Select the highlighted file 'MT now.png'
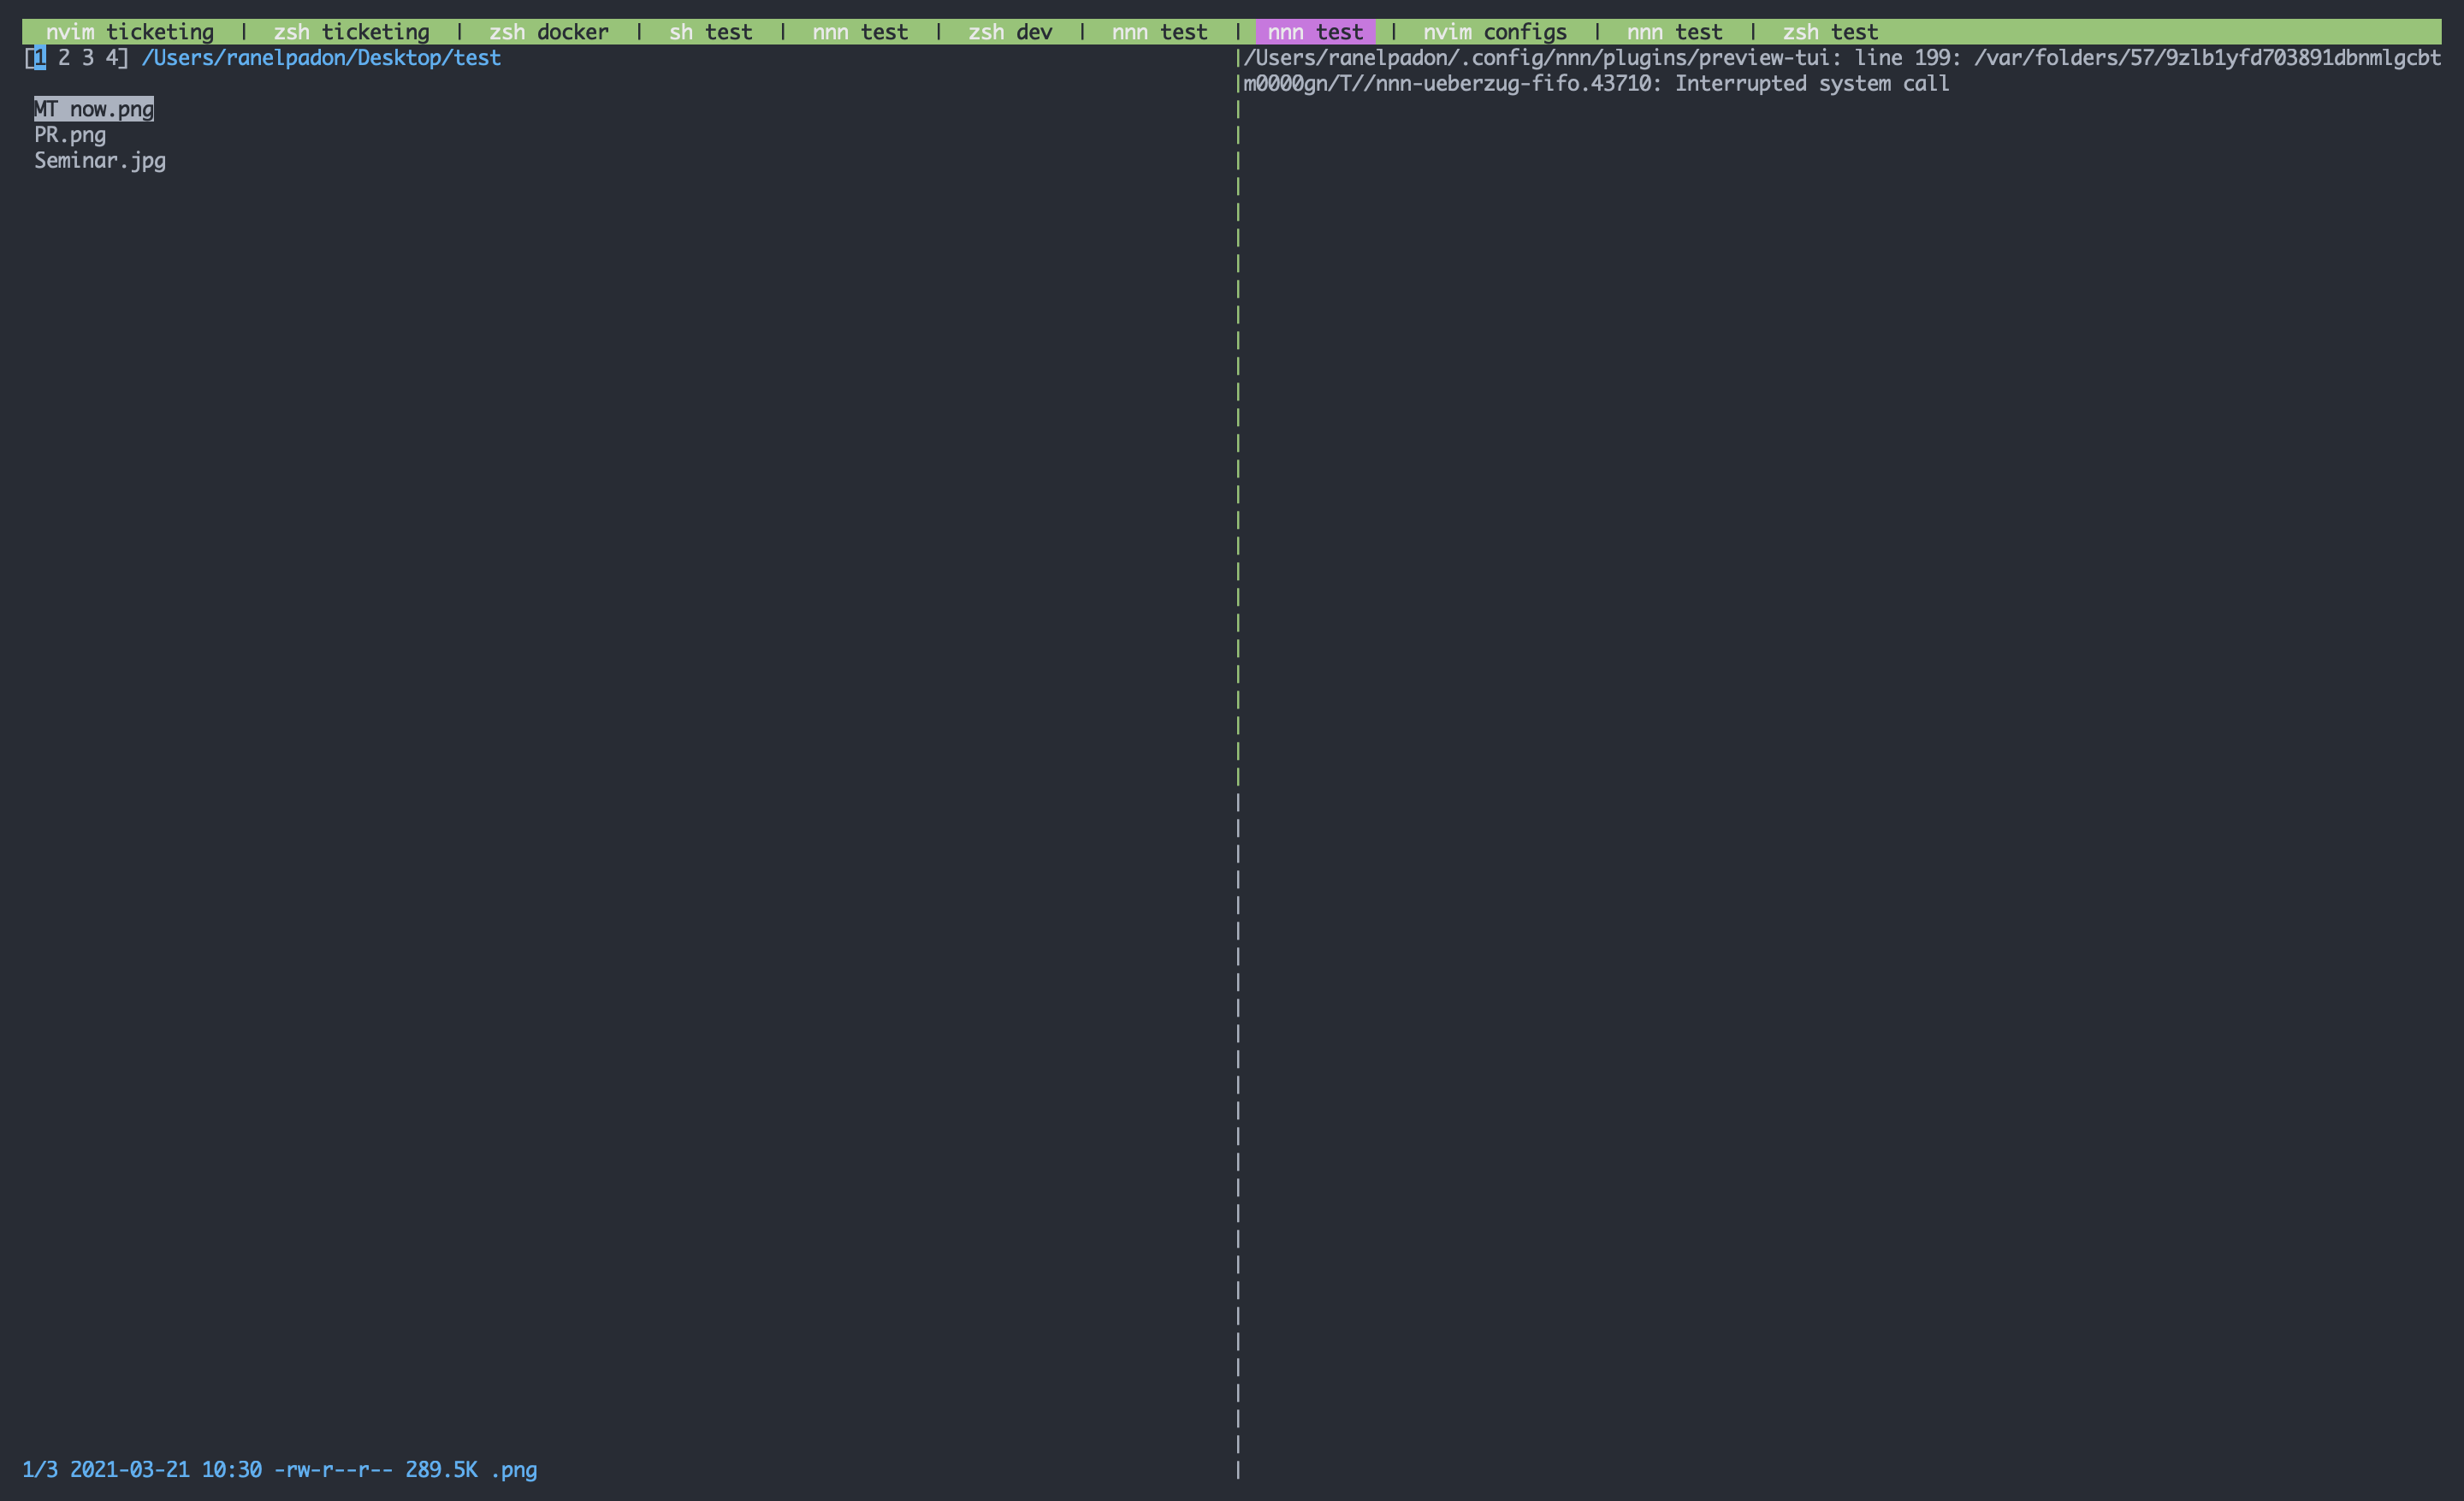Image resolution: width=2464 pixels, height=1501 pixels. coord(93,109)
